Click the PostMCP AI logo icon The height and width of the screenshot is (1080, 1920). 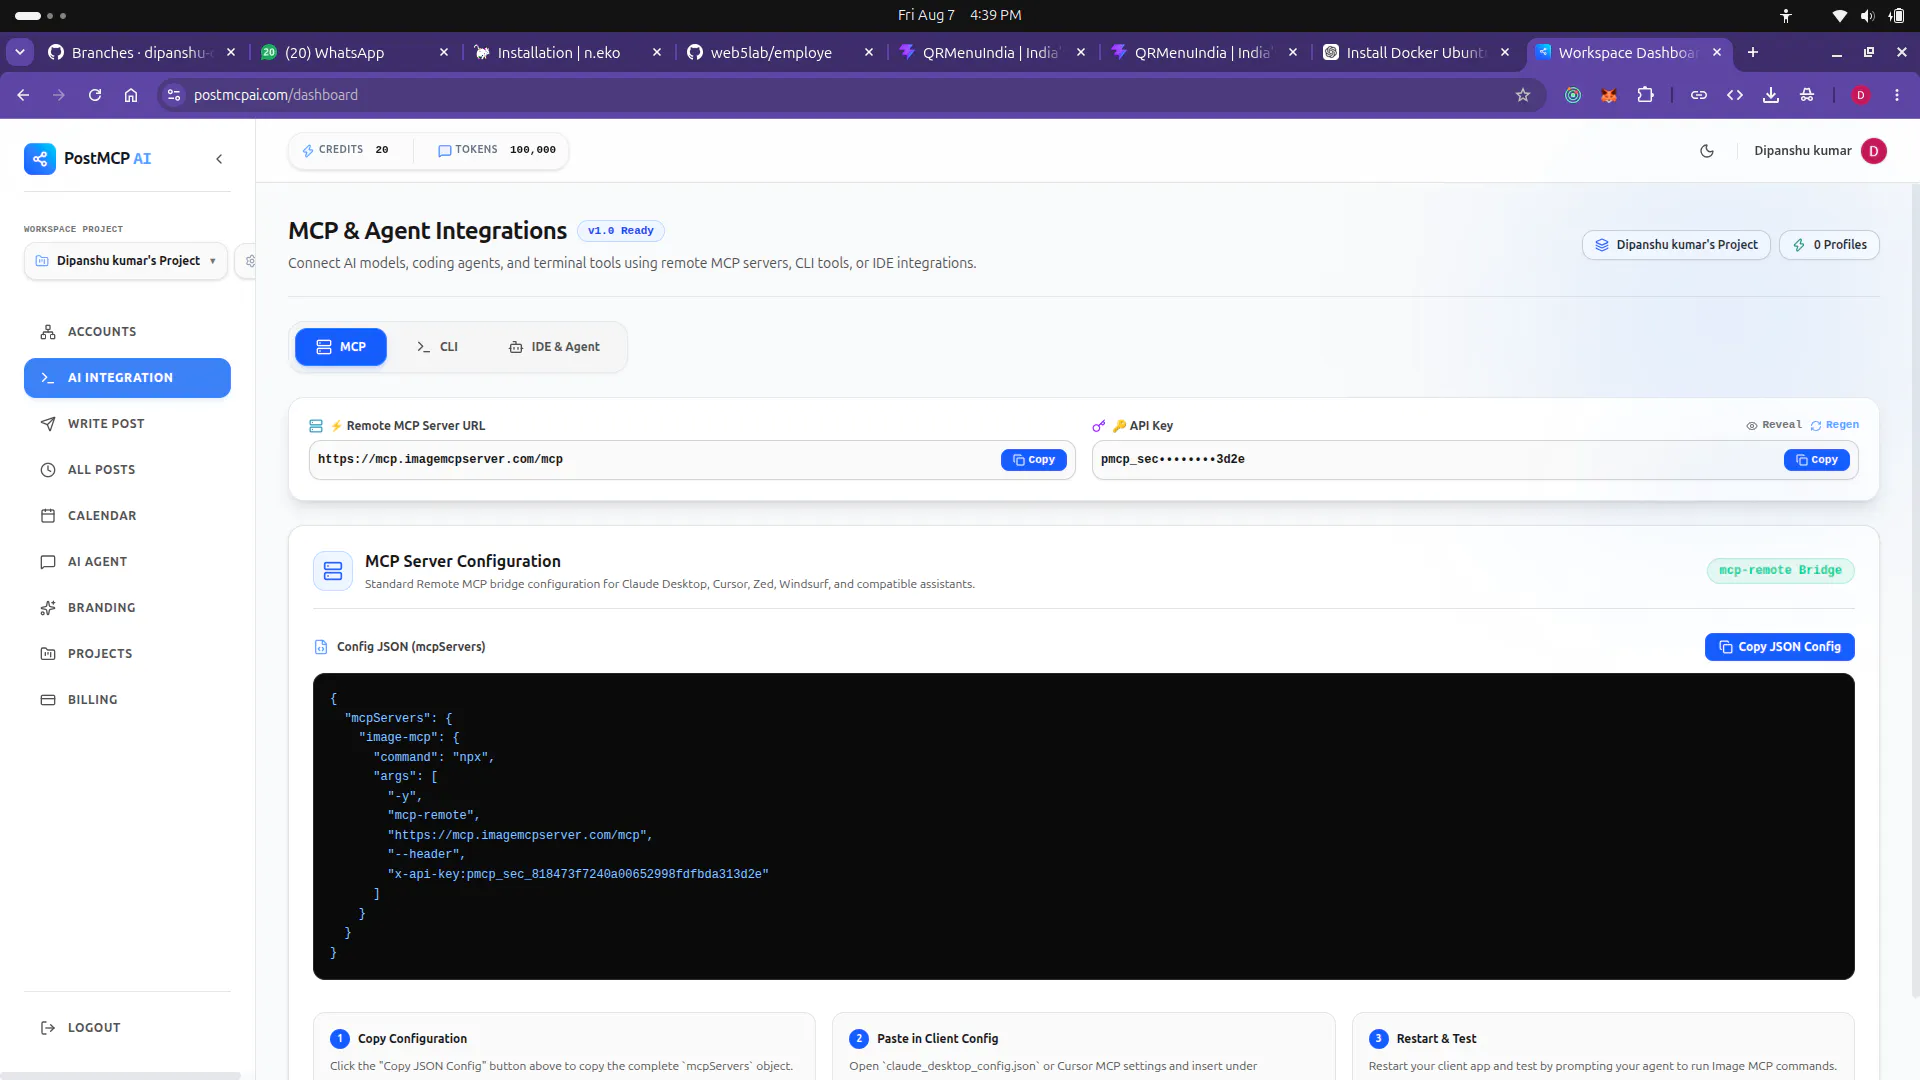click(40, 158)
